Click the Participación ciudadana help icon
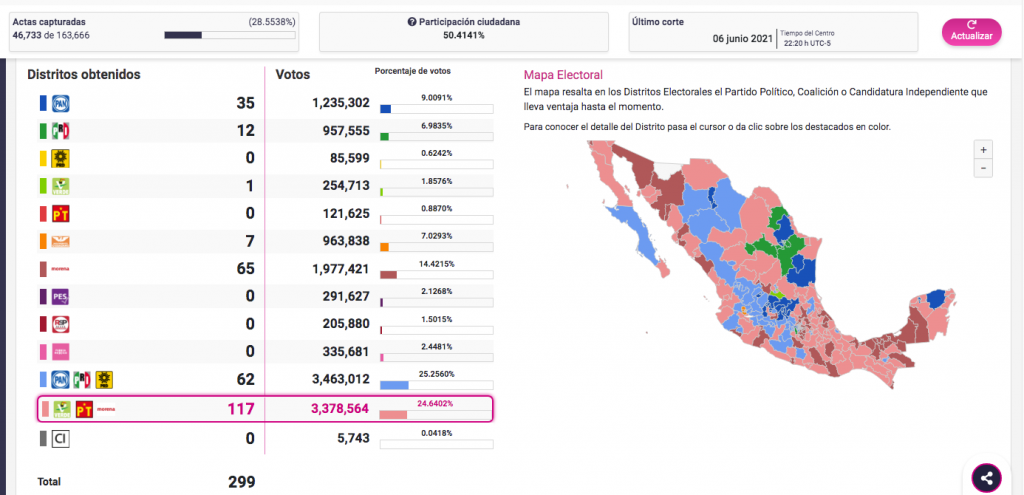This screenshot has width=1024, height=495. point(412,21)
